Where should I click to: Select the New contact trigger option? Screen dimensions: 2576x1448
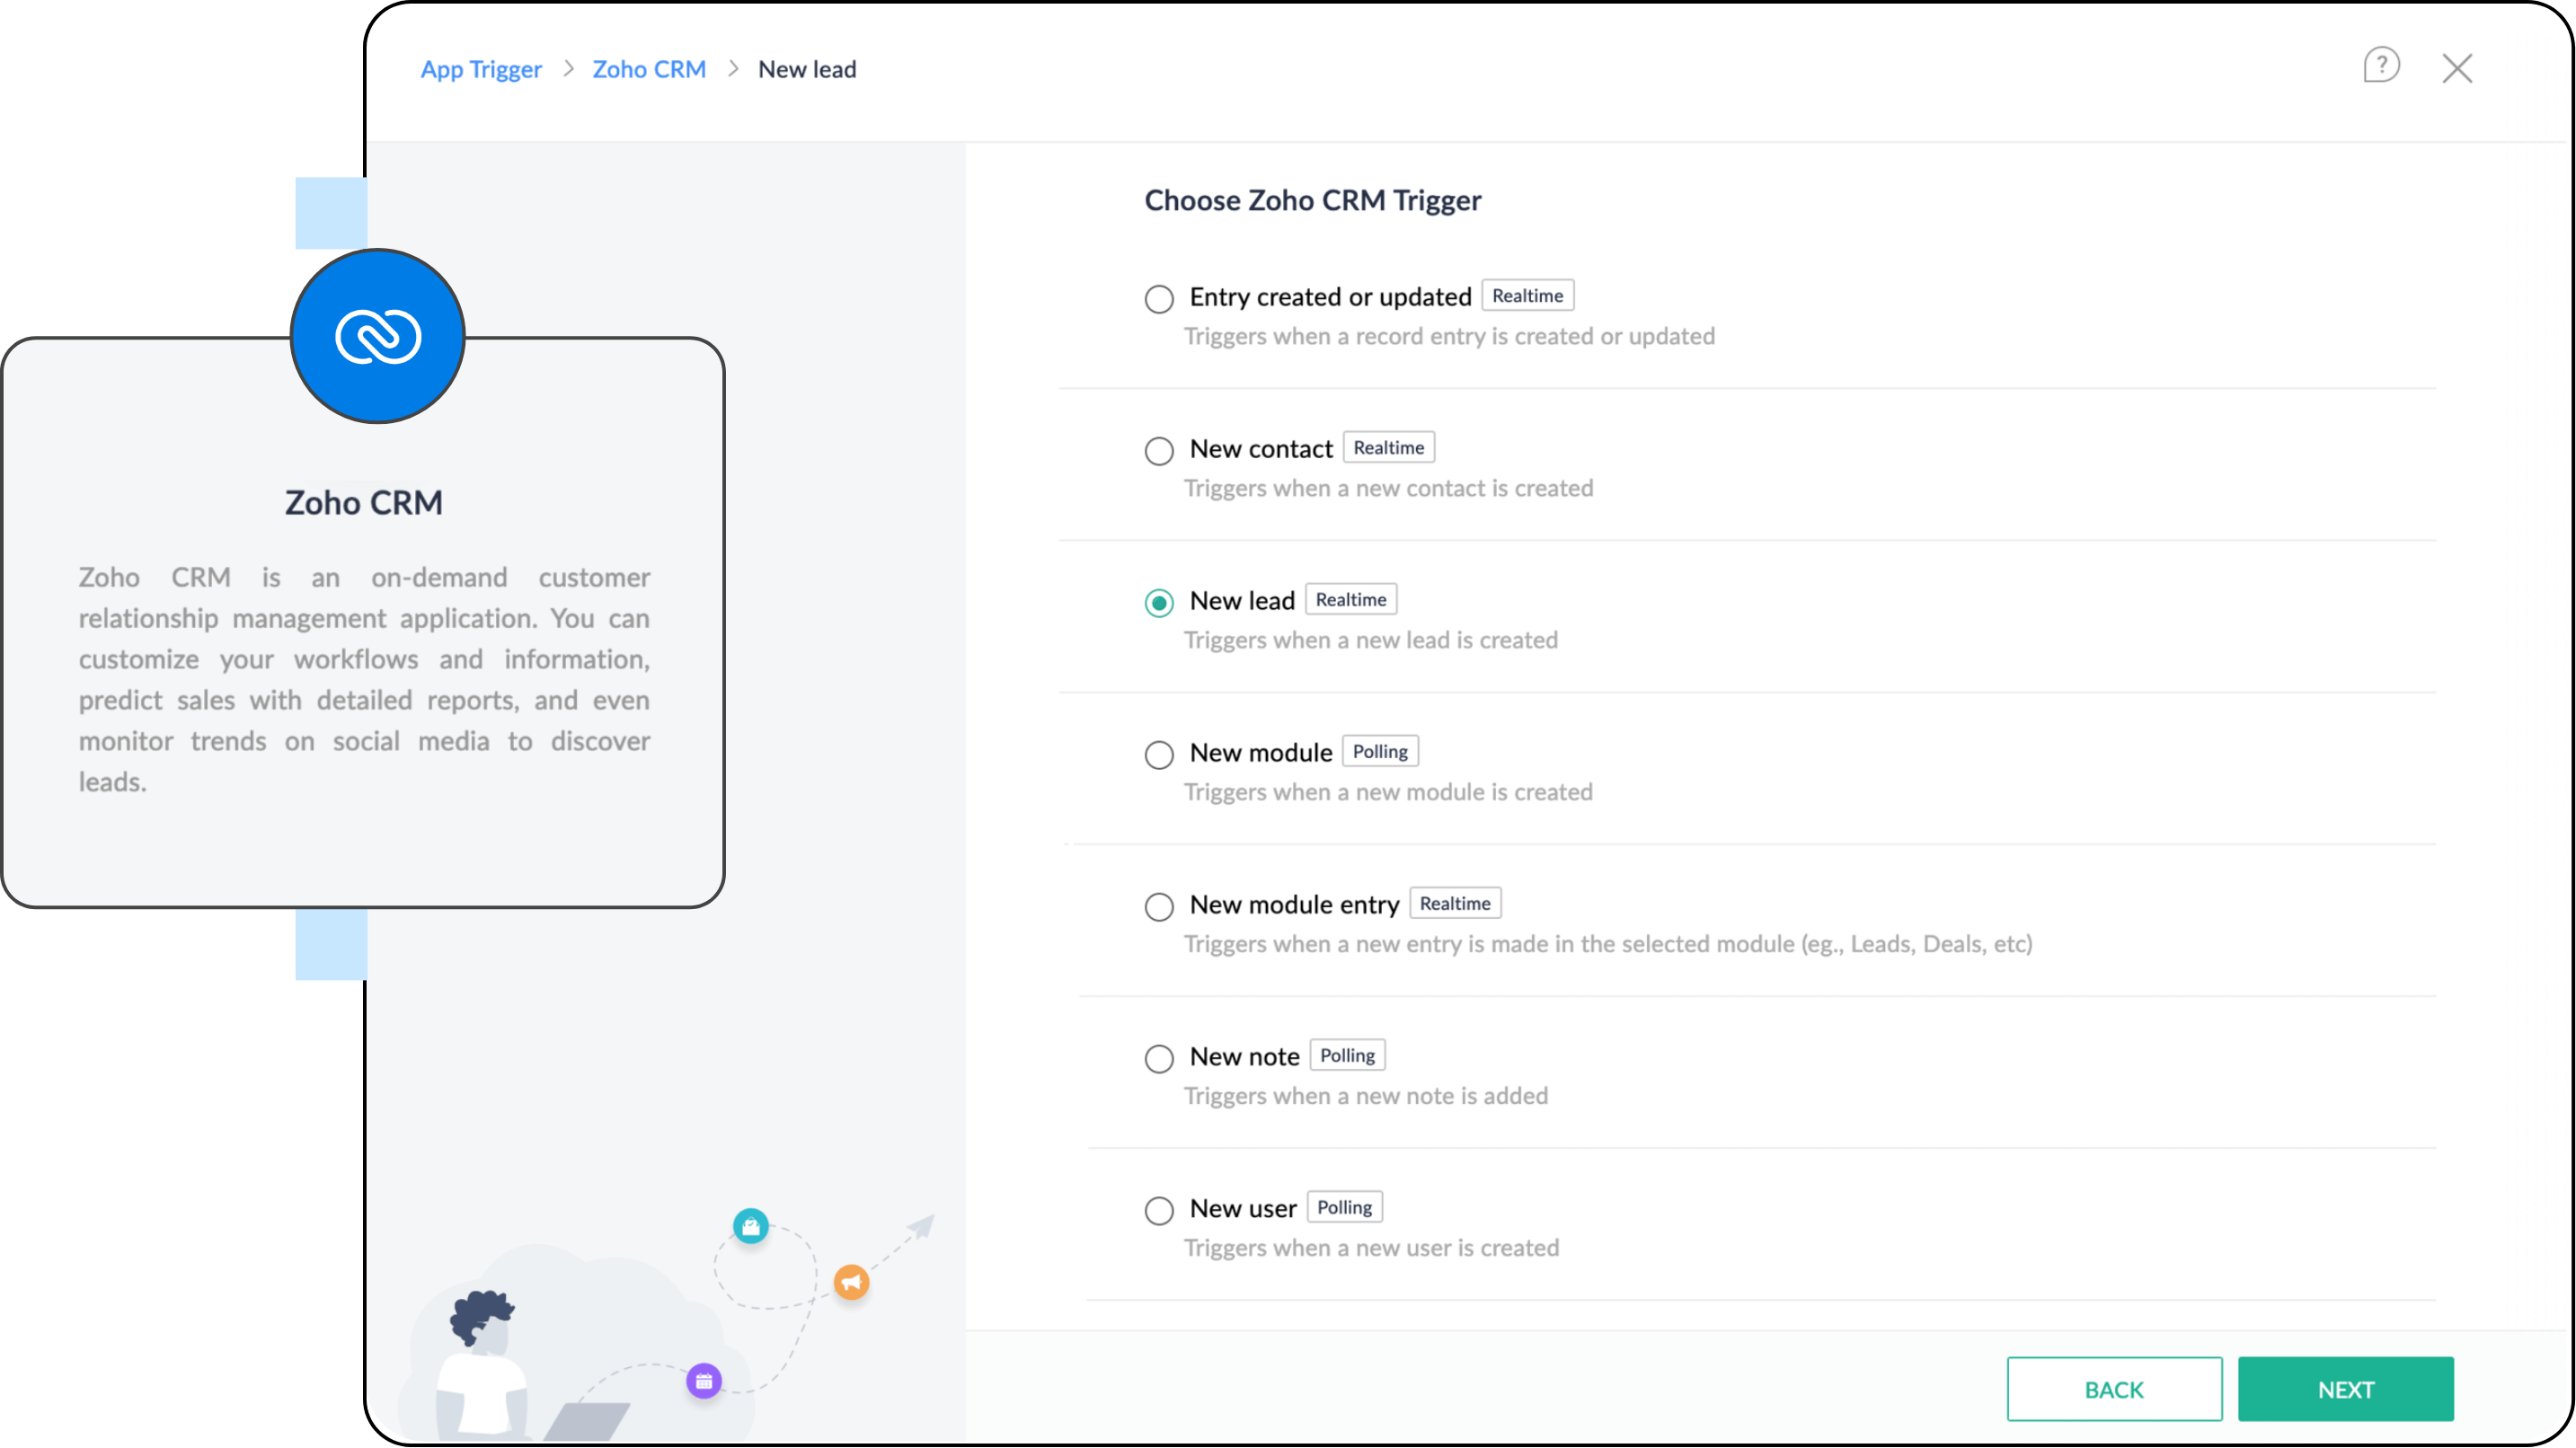click(x=1159, y=450)
